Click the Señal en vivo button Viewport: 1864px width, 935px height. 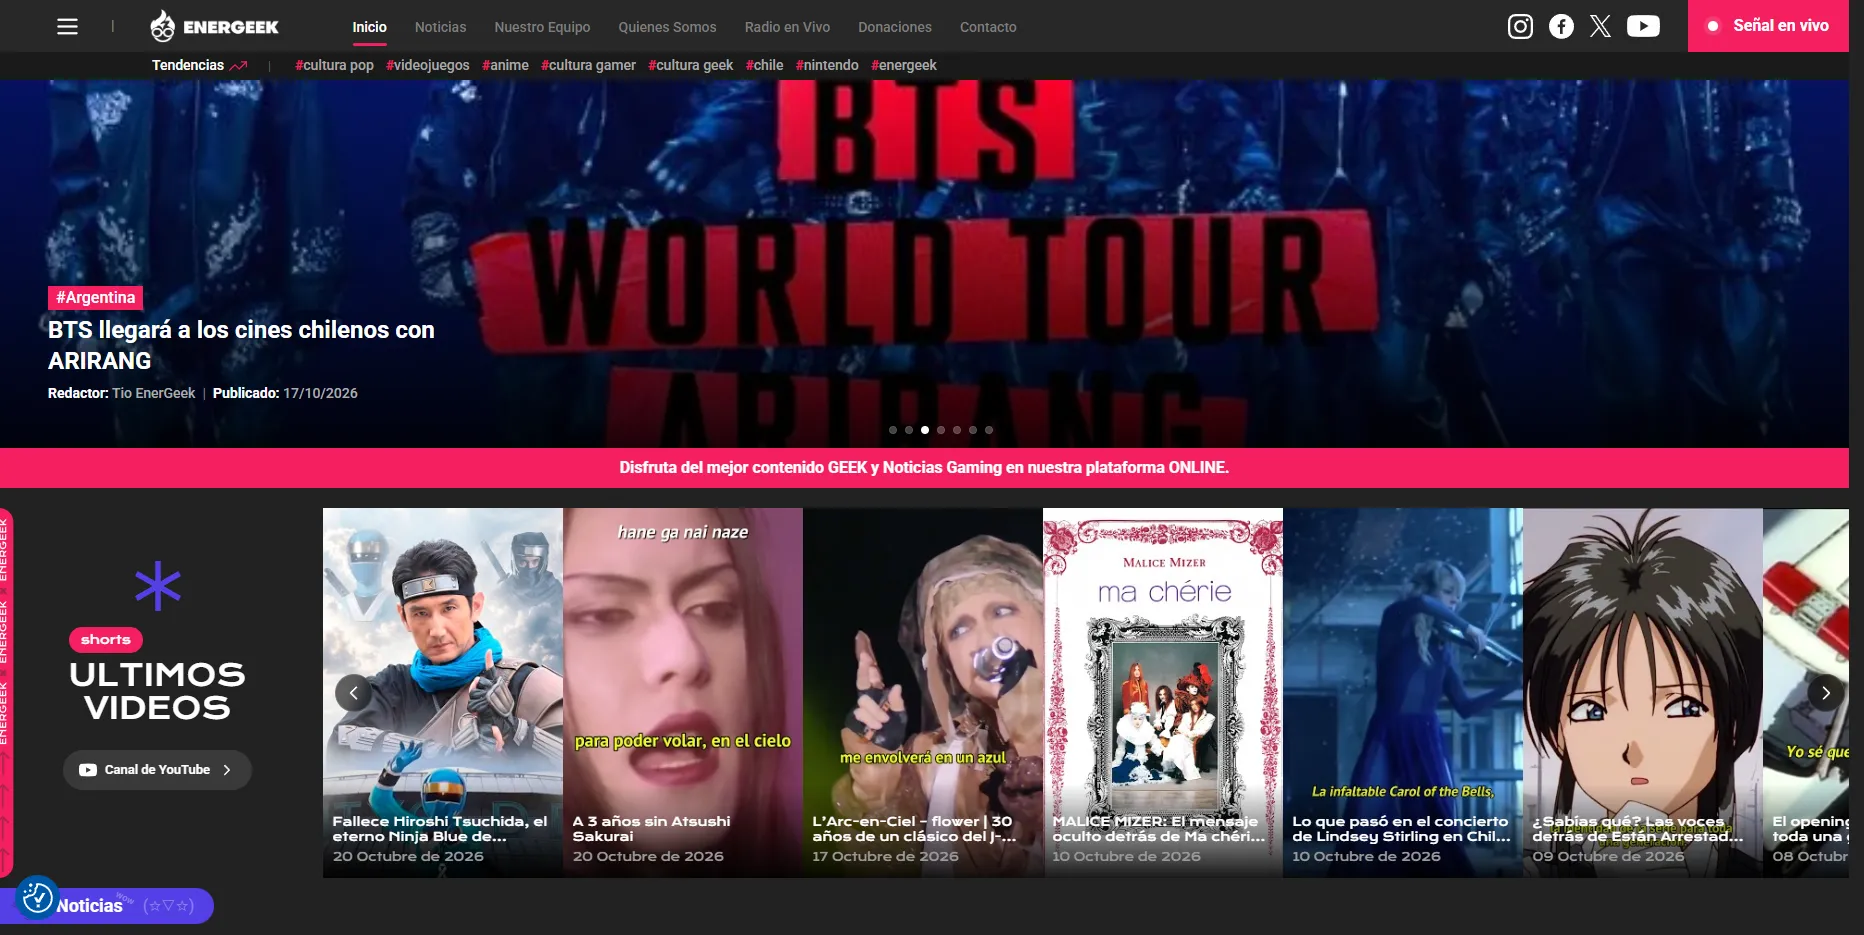[x=1768, y=26]
